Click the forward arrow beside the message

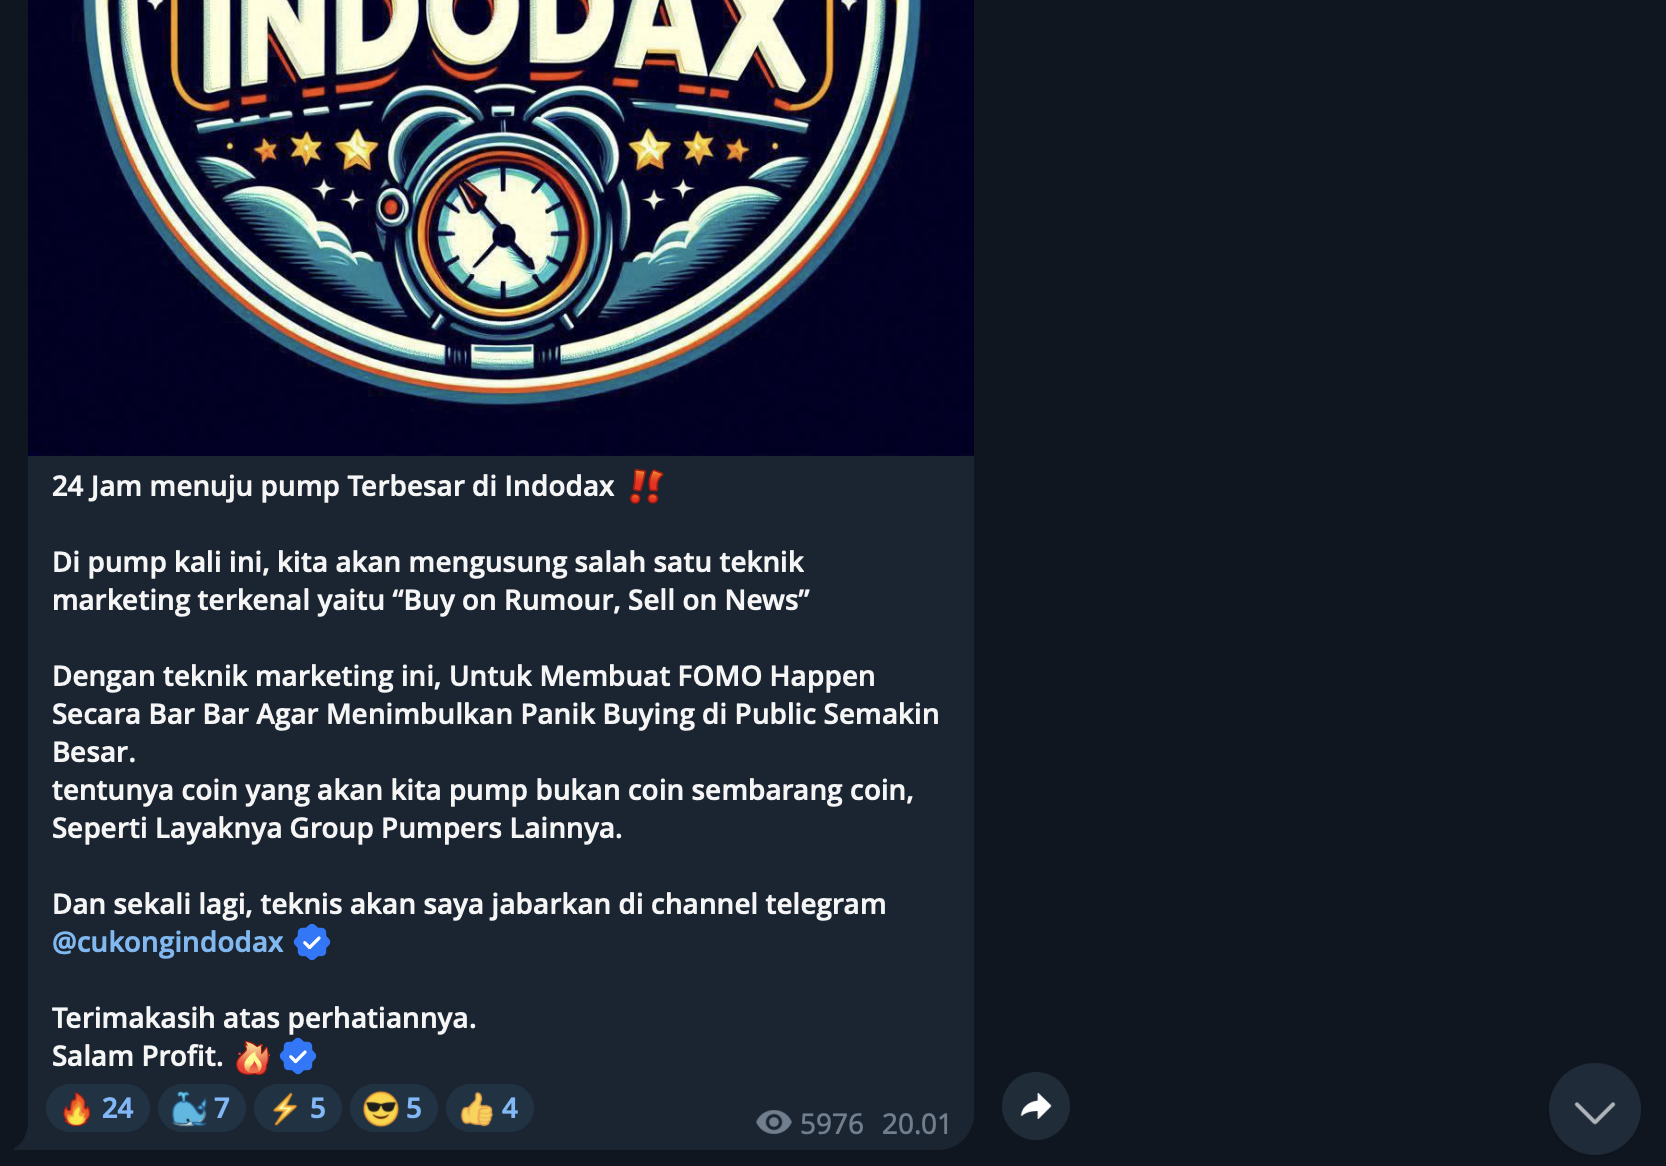[1036, 1106]
